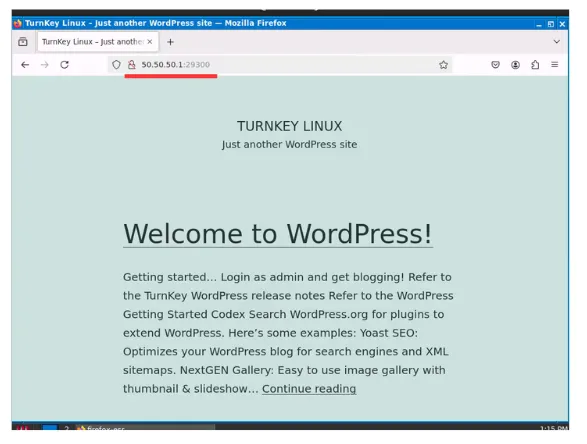587x444 pixels.
Task: Open the Pocket save icon
Action: 495,65
